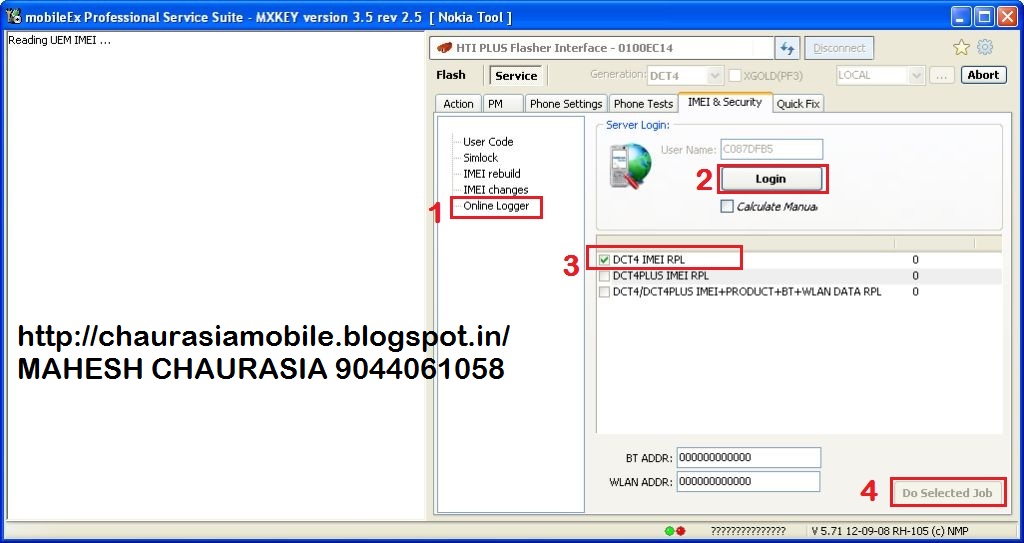Select the IMEI & Security tab
Viewport: 1024px width, 543px height.
click(725, 102)
